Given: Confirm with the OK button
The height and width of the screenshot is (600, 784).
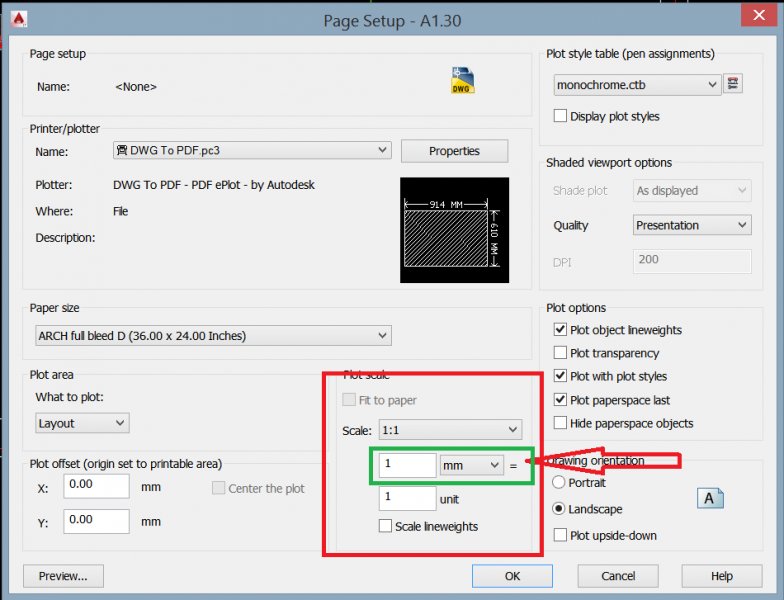Looking at the screenshot, I should [x=512, y=576].
